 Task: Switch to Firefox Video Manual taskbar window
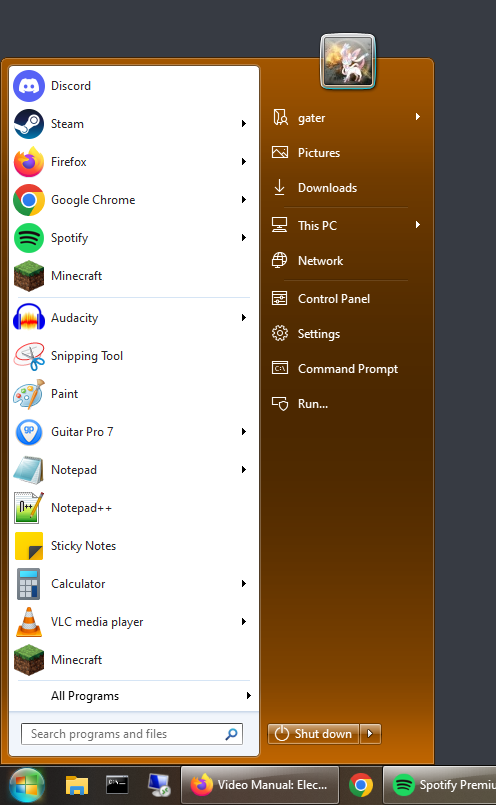click(260, 785)
